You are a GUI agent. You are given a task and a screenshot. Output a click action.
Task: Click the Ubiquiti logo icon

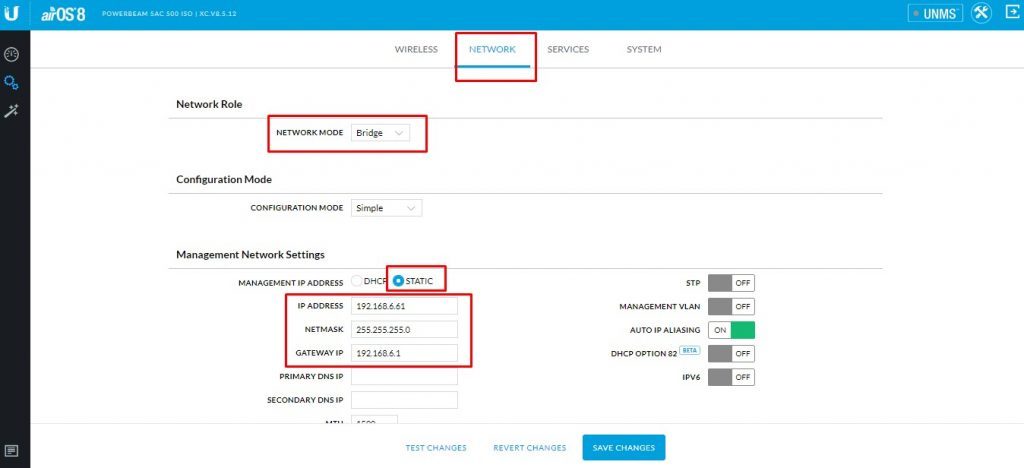pyautogui.click(x=13, y=14)
